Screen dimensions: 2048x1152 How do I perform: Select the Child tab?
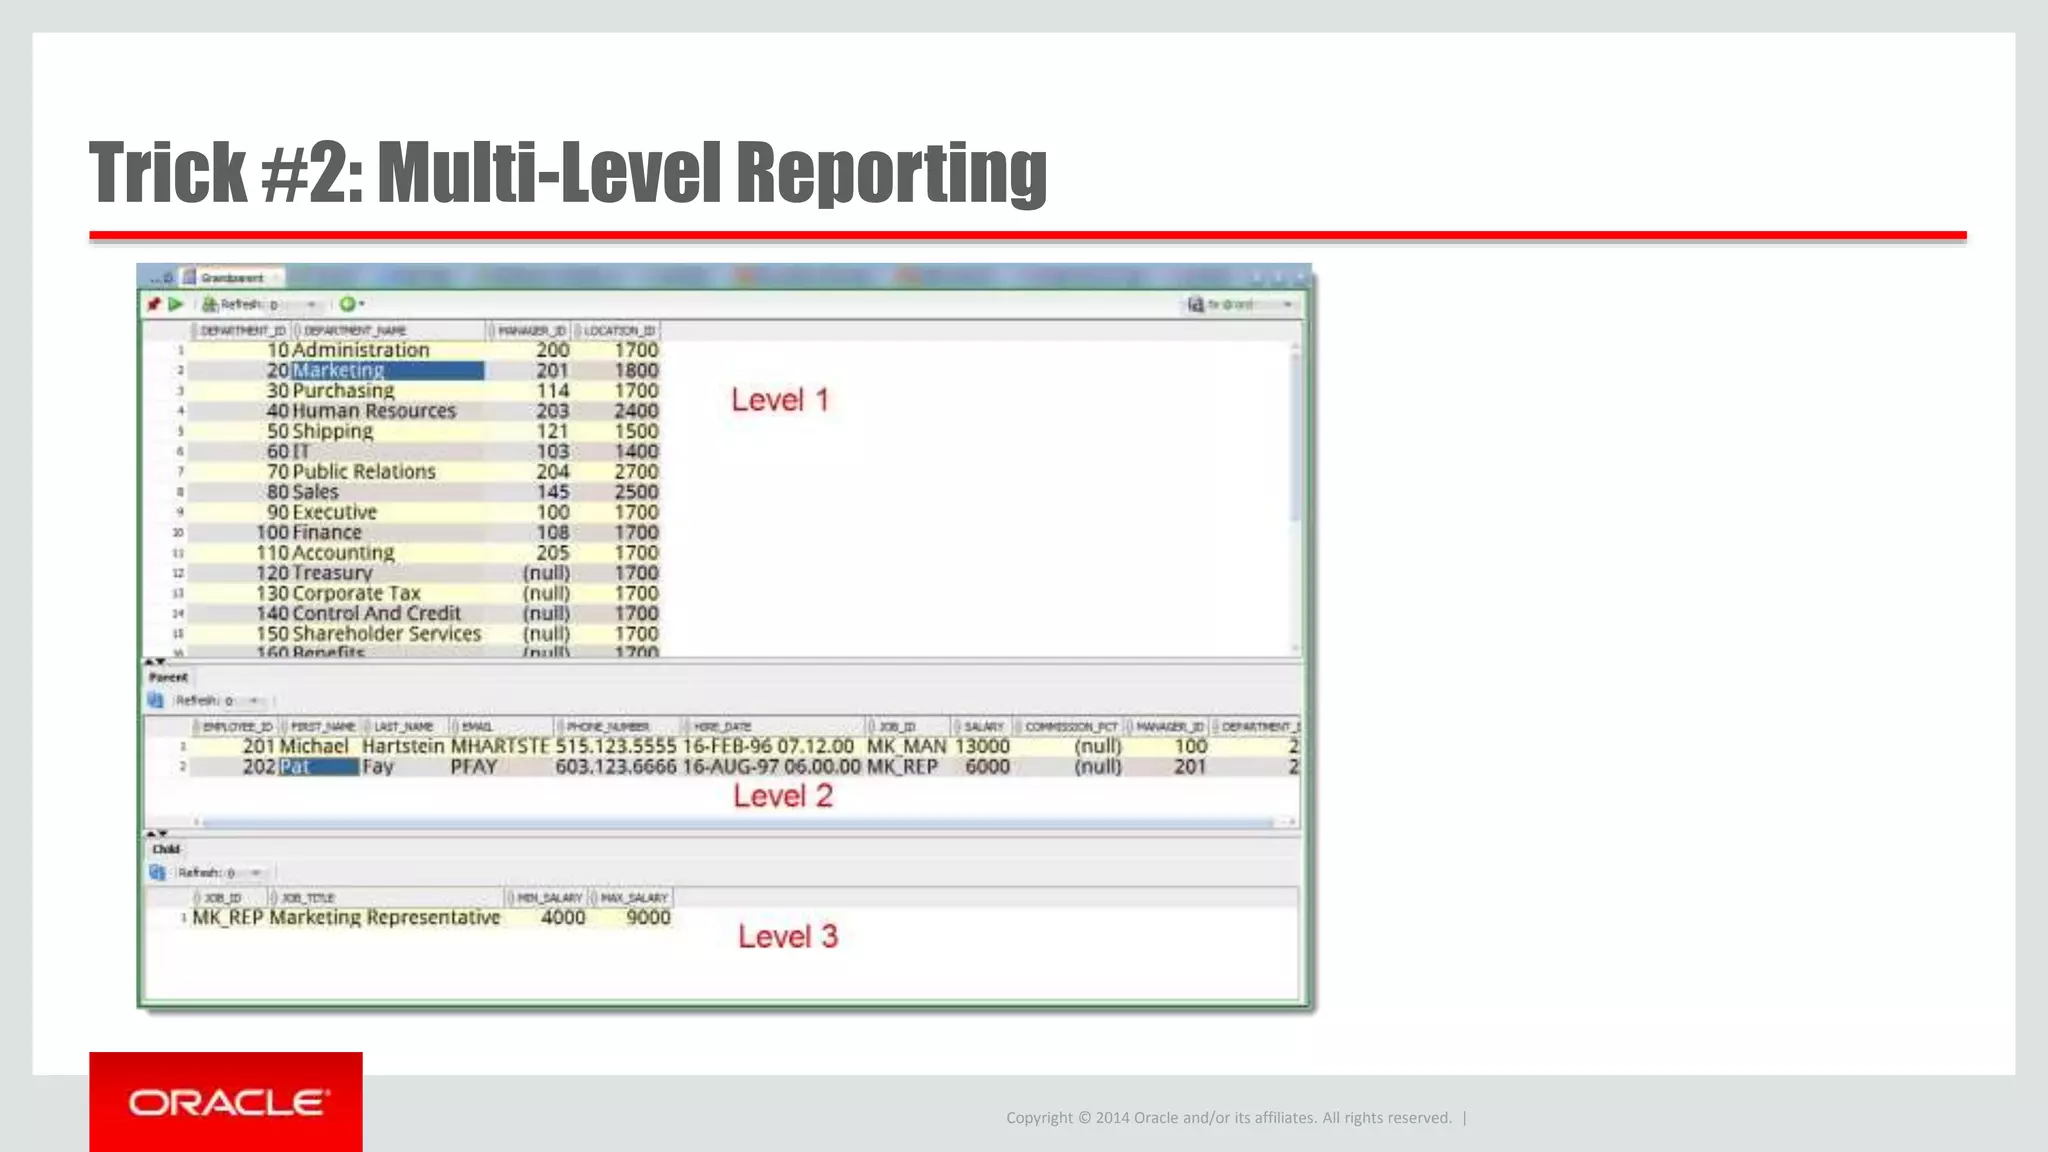coord(166,849)
